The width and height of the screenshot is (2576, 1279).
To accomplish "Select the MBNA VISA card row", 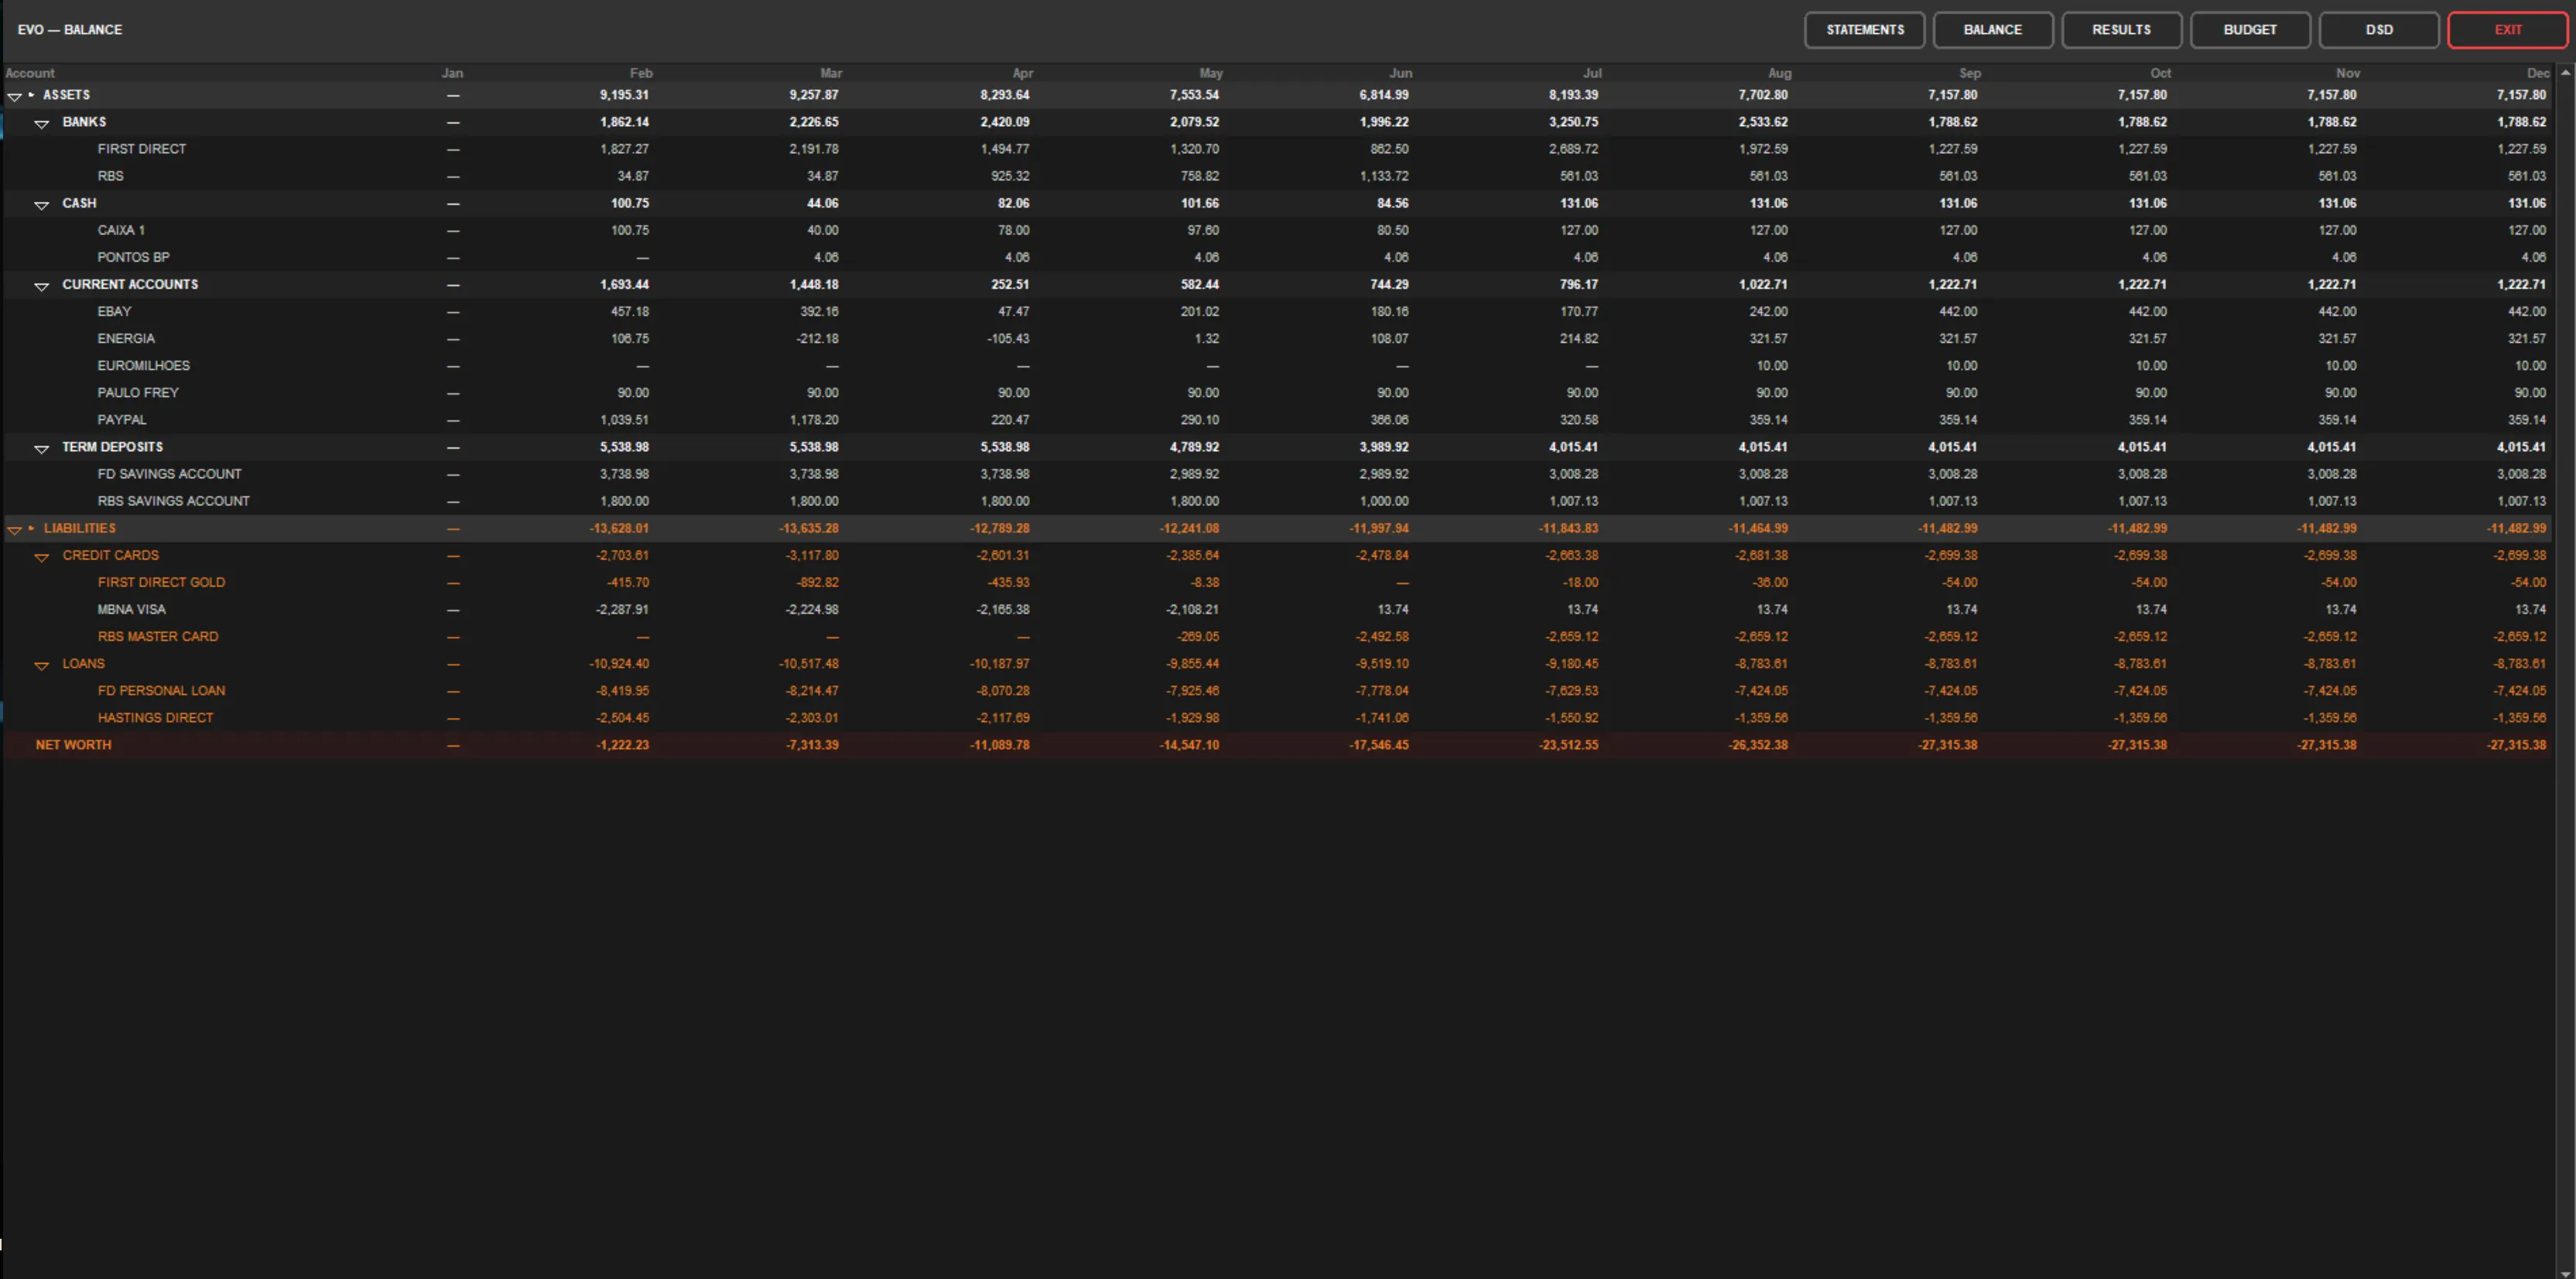I will [x=1278, y=609].
